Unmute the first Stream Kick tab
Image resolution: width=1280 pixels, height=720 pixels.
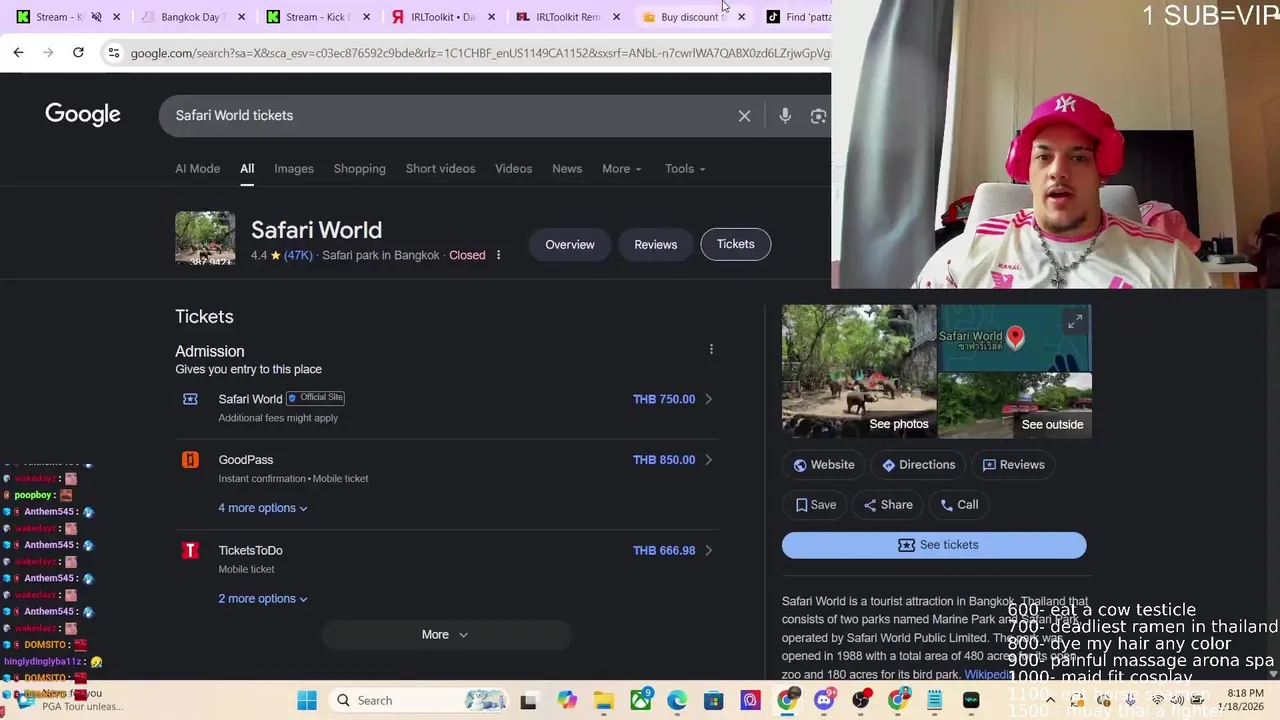click(x=96, y=17)
